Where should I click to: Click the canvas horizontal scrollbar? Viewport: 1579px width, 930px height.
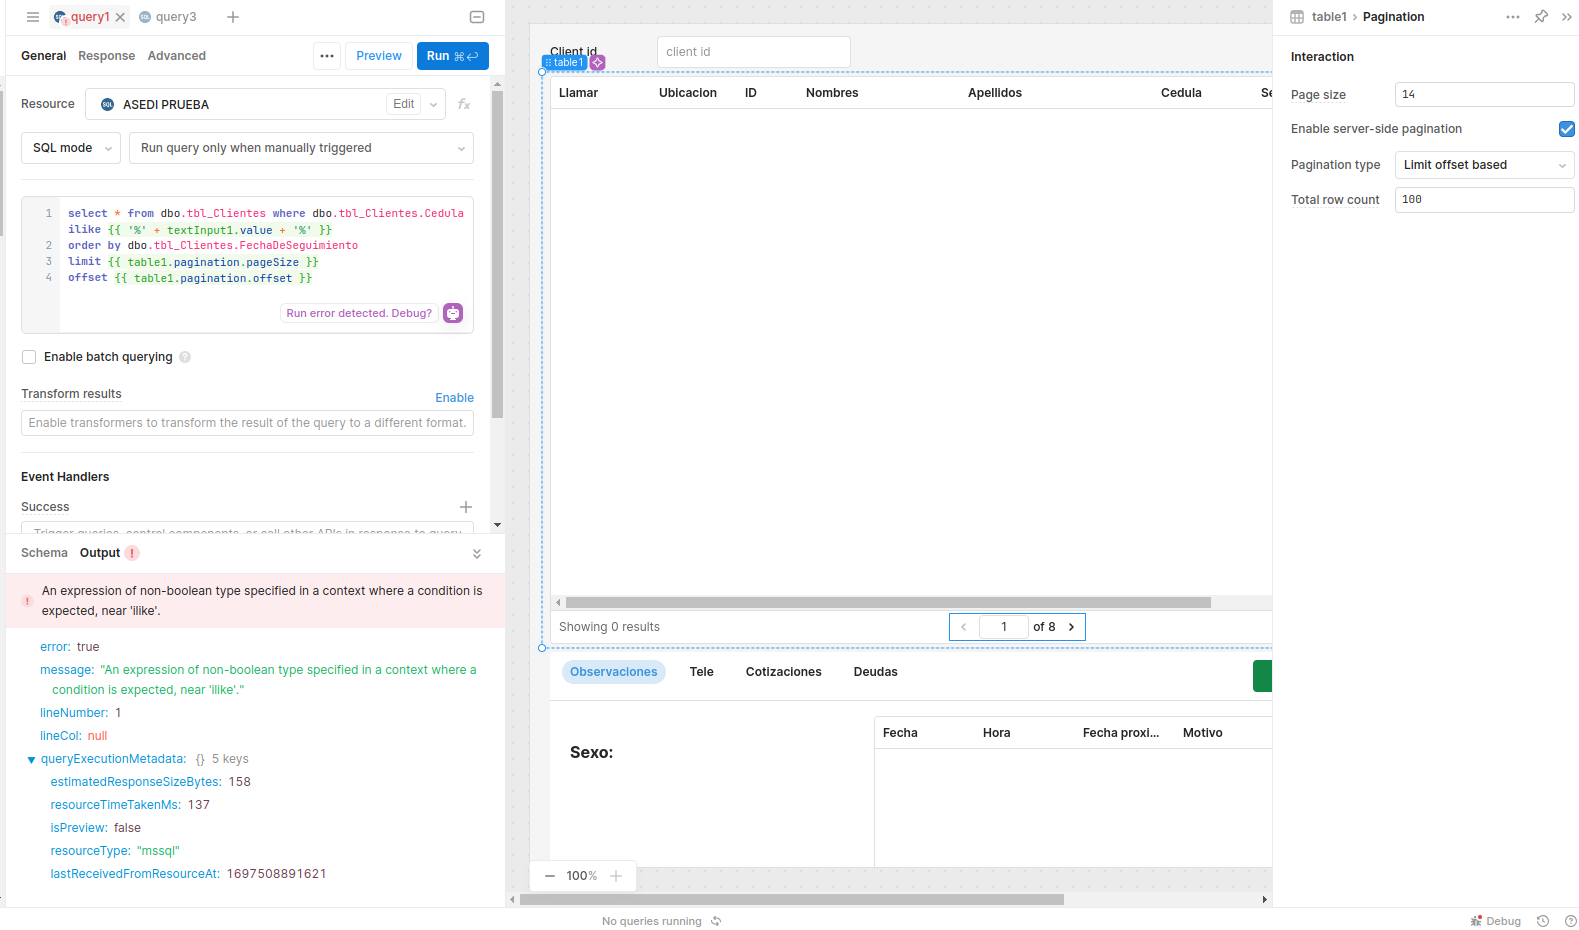point(792,899)
